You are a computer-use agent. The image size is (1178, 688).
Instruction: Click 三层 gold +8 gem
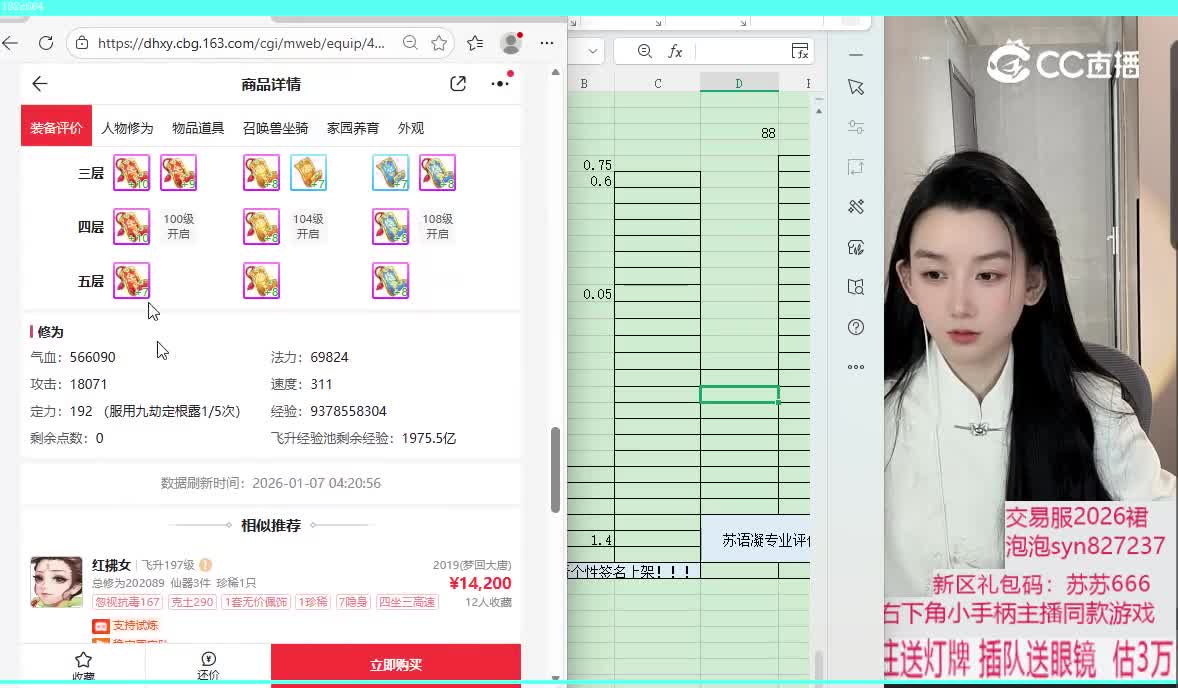pyautogui.click(x=261, y=173)
